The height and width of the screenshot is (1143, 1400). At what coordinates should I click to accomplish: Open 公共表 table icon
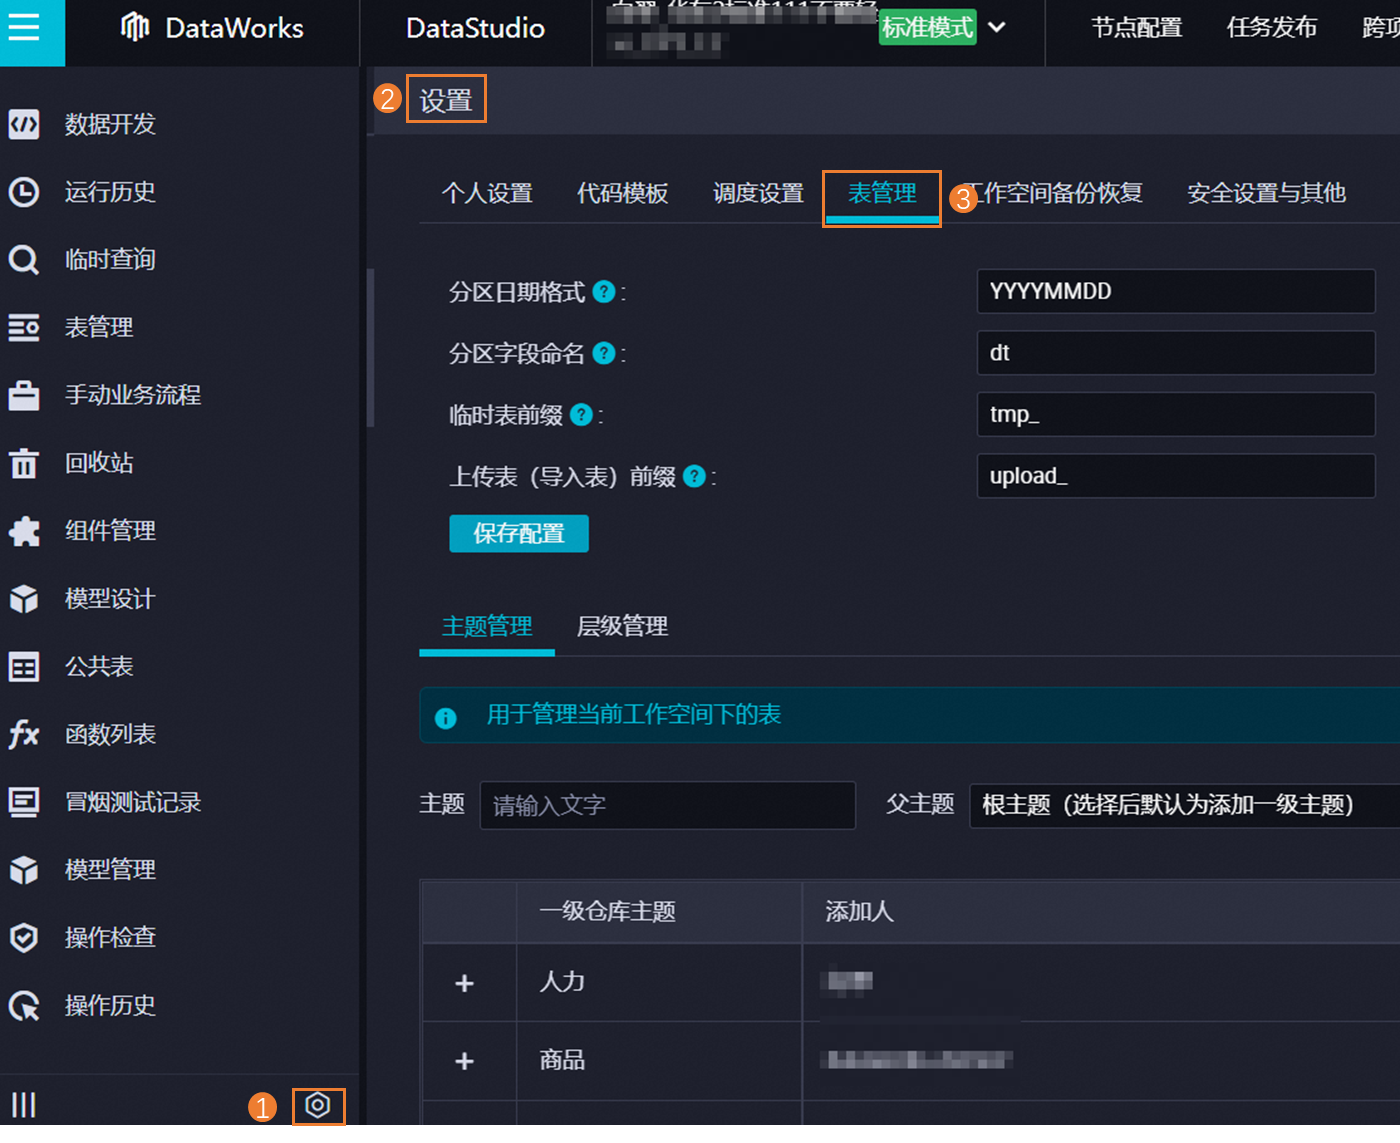[24, 667]
